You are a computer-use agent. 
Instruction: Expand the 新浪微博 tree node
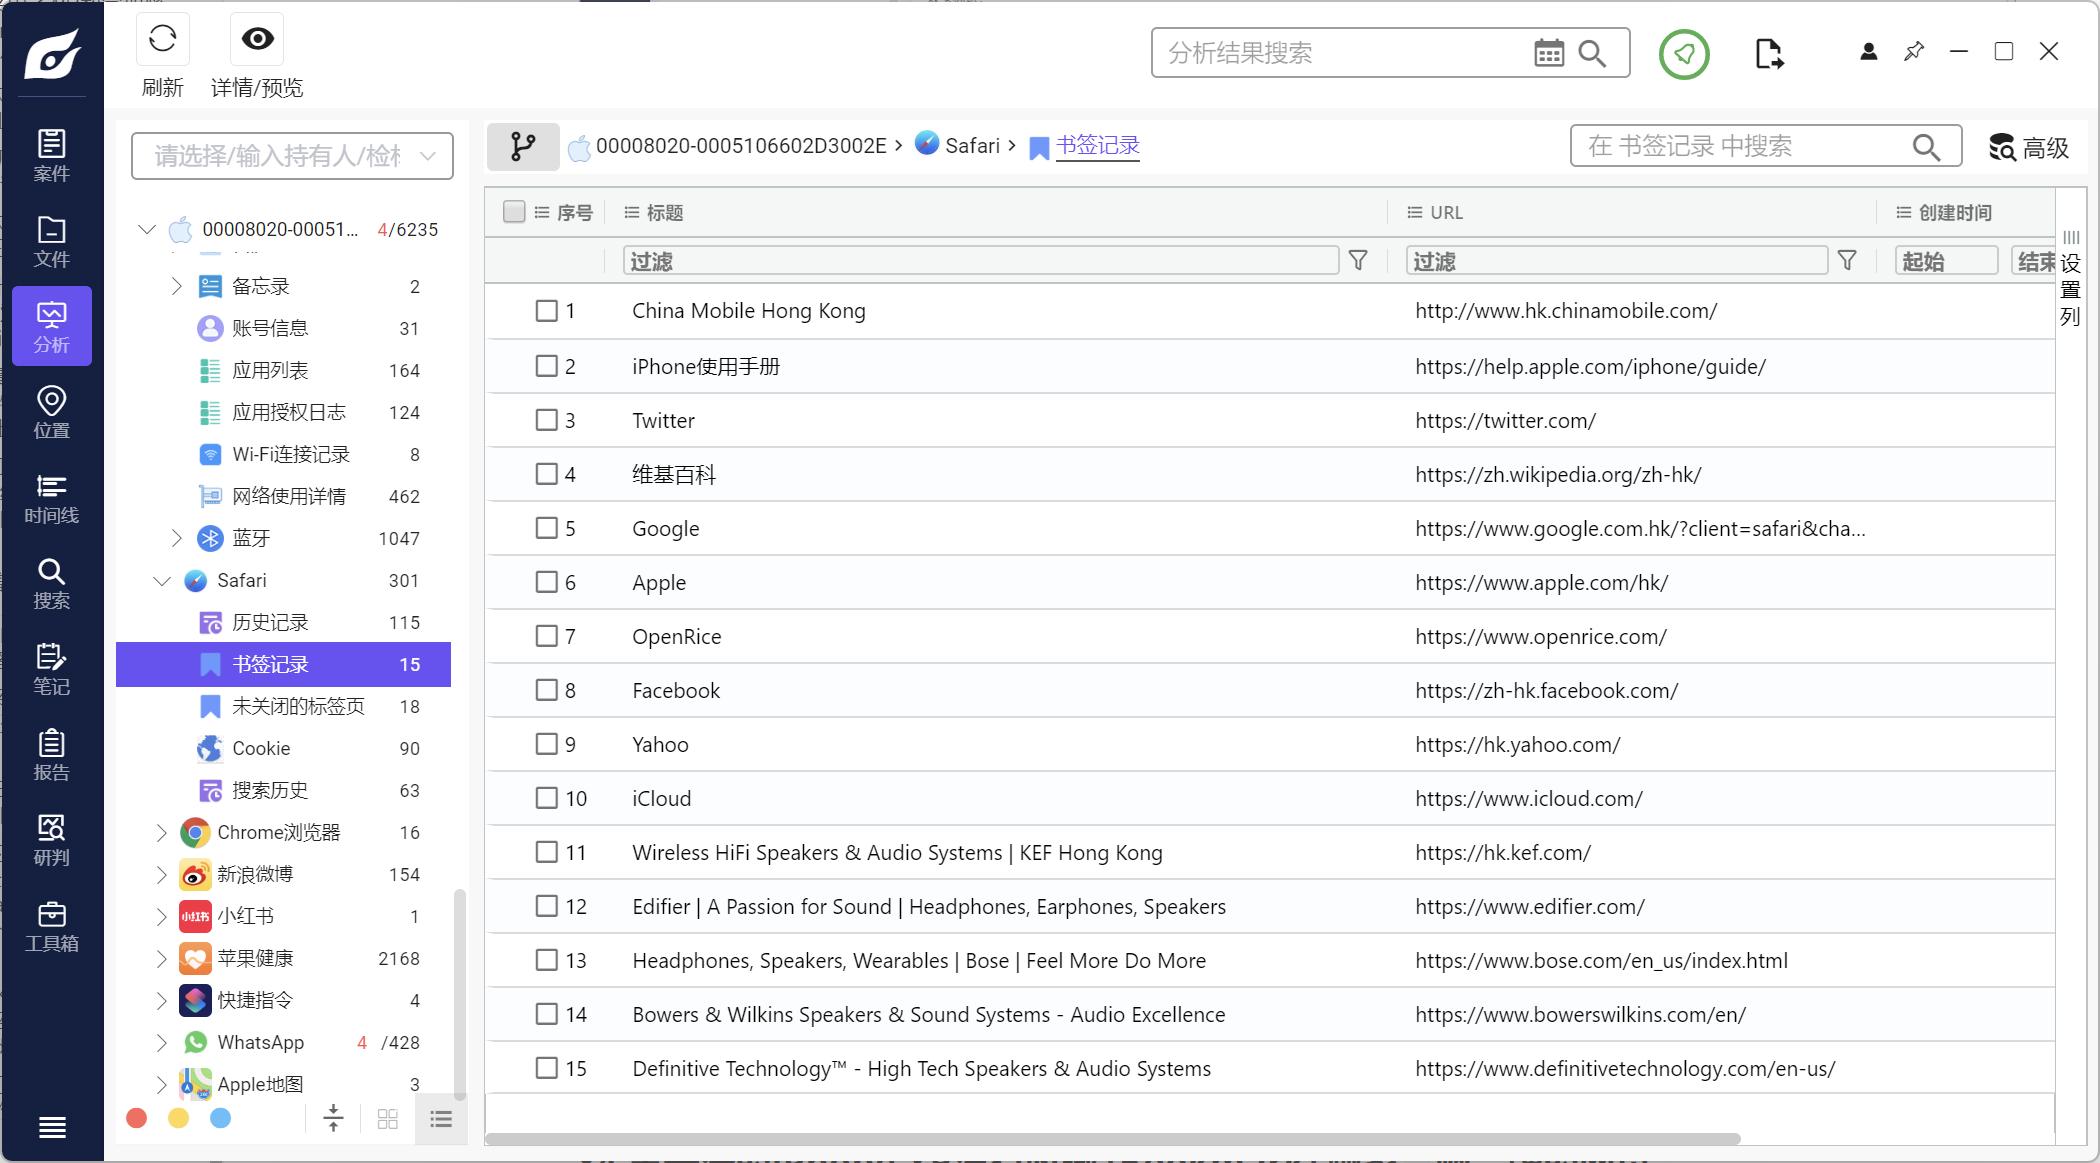pyautogui.click(x=162, y=874)
